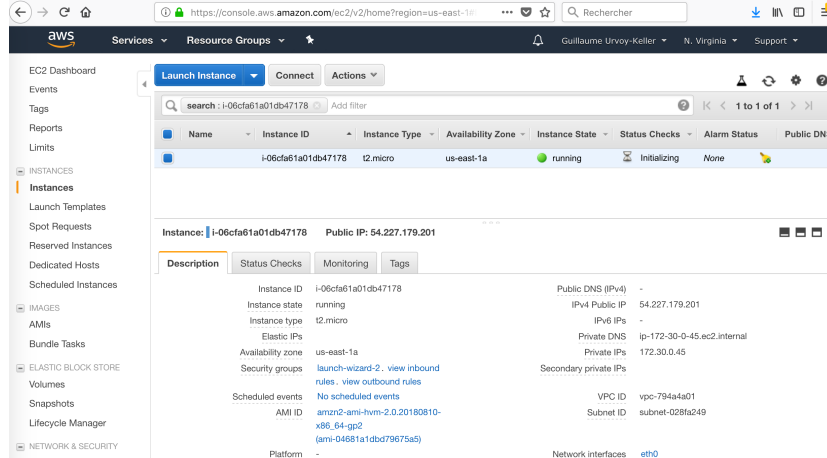Collapse the NETWORK & SECURITY section

[x=20, y=446]
